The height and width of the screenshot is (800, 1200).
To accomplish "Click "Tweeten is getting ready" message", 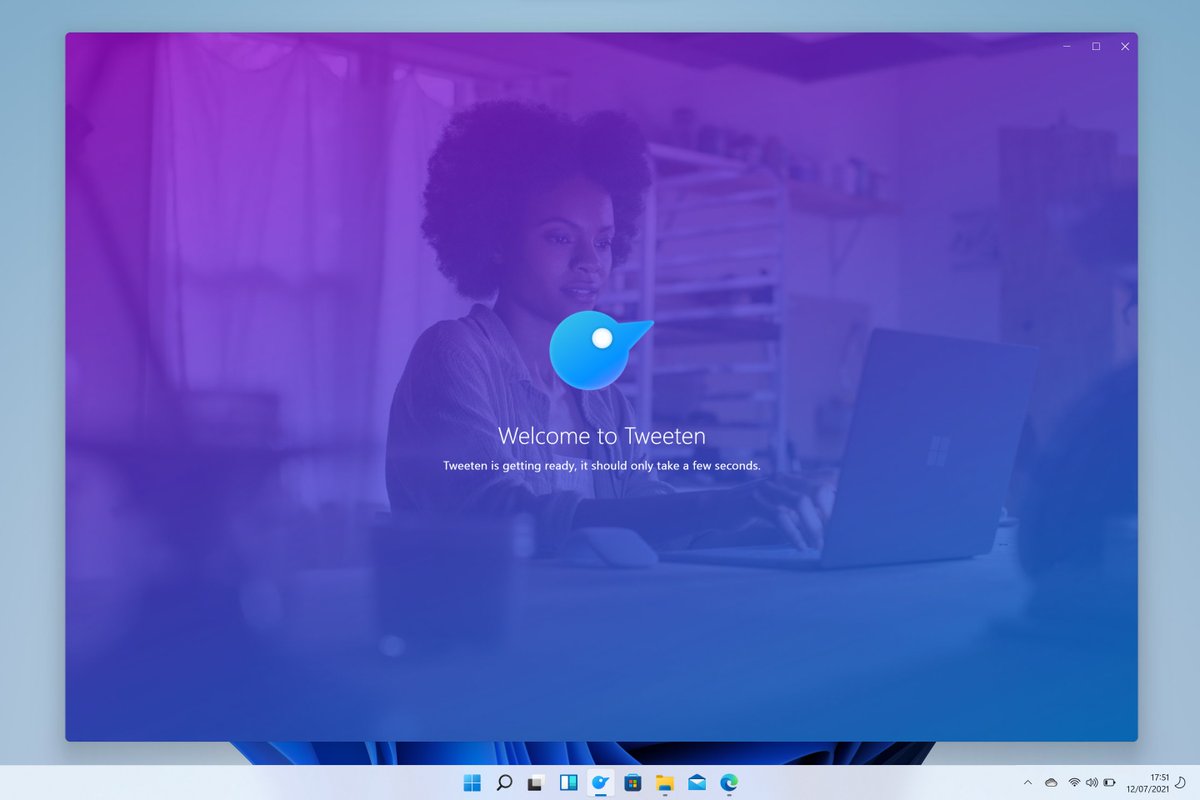I will point(602,466).
